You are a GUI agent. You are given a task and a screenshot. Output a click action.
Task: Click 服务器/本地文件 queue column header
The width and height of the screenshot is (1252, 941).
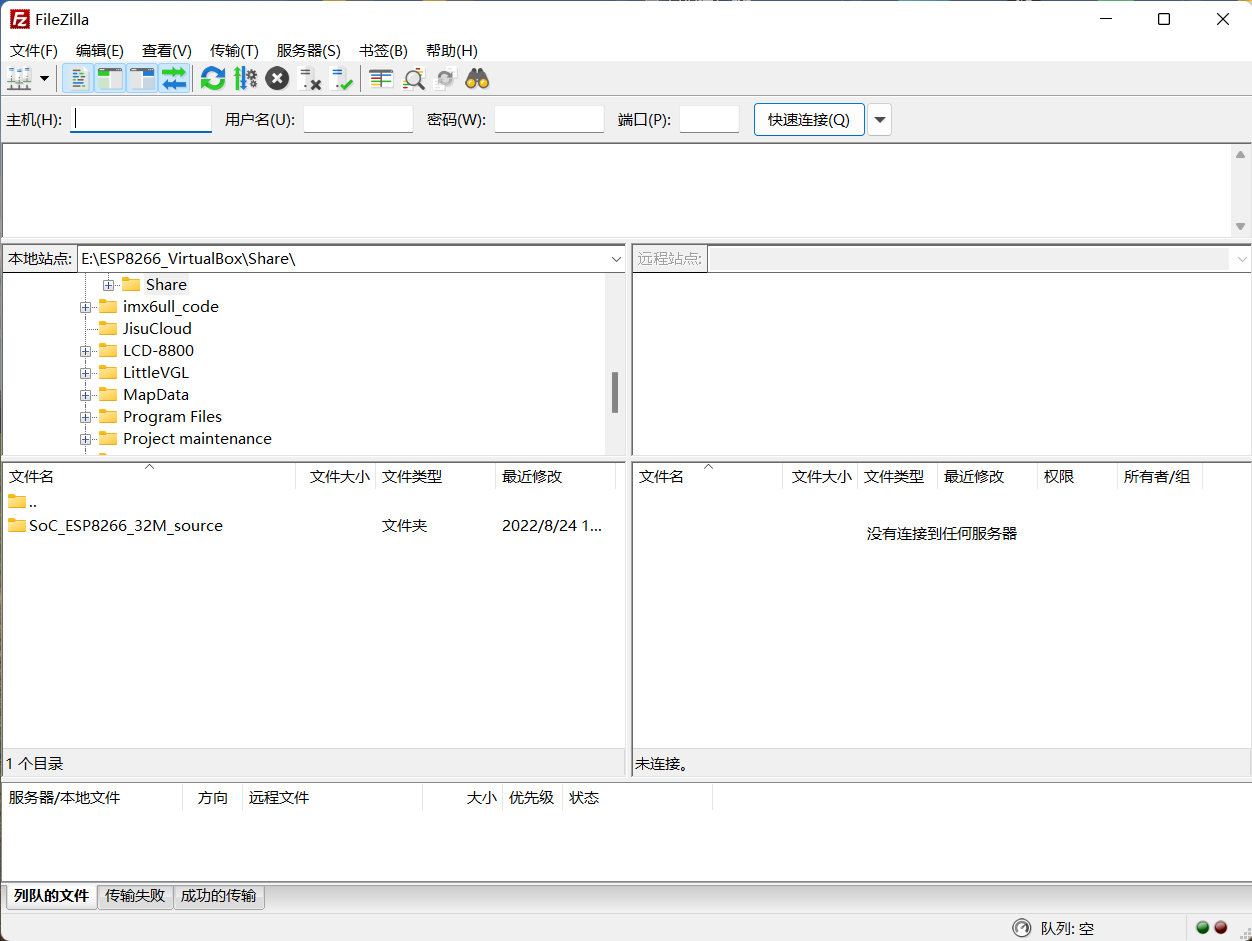[93, 798]
